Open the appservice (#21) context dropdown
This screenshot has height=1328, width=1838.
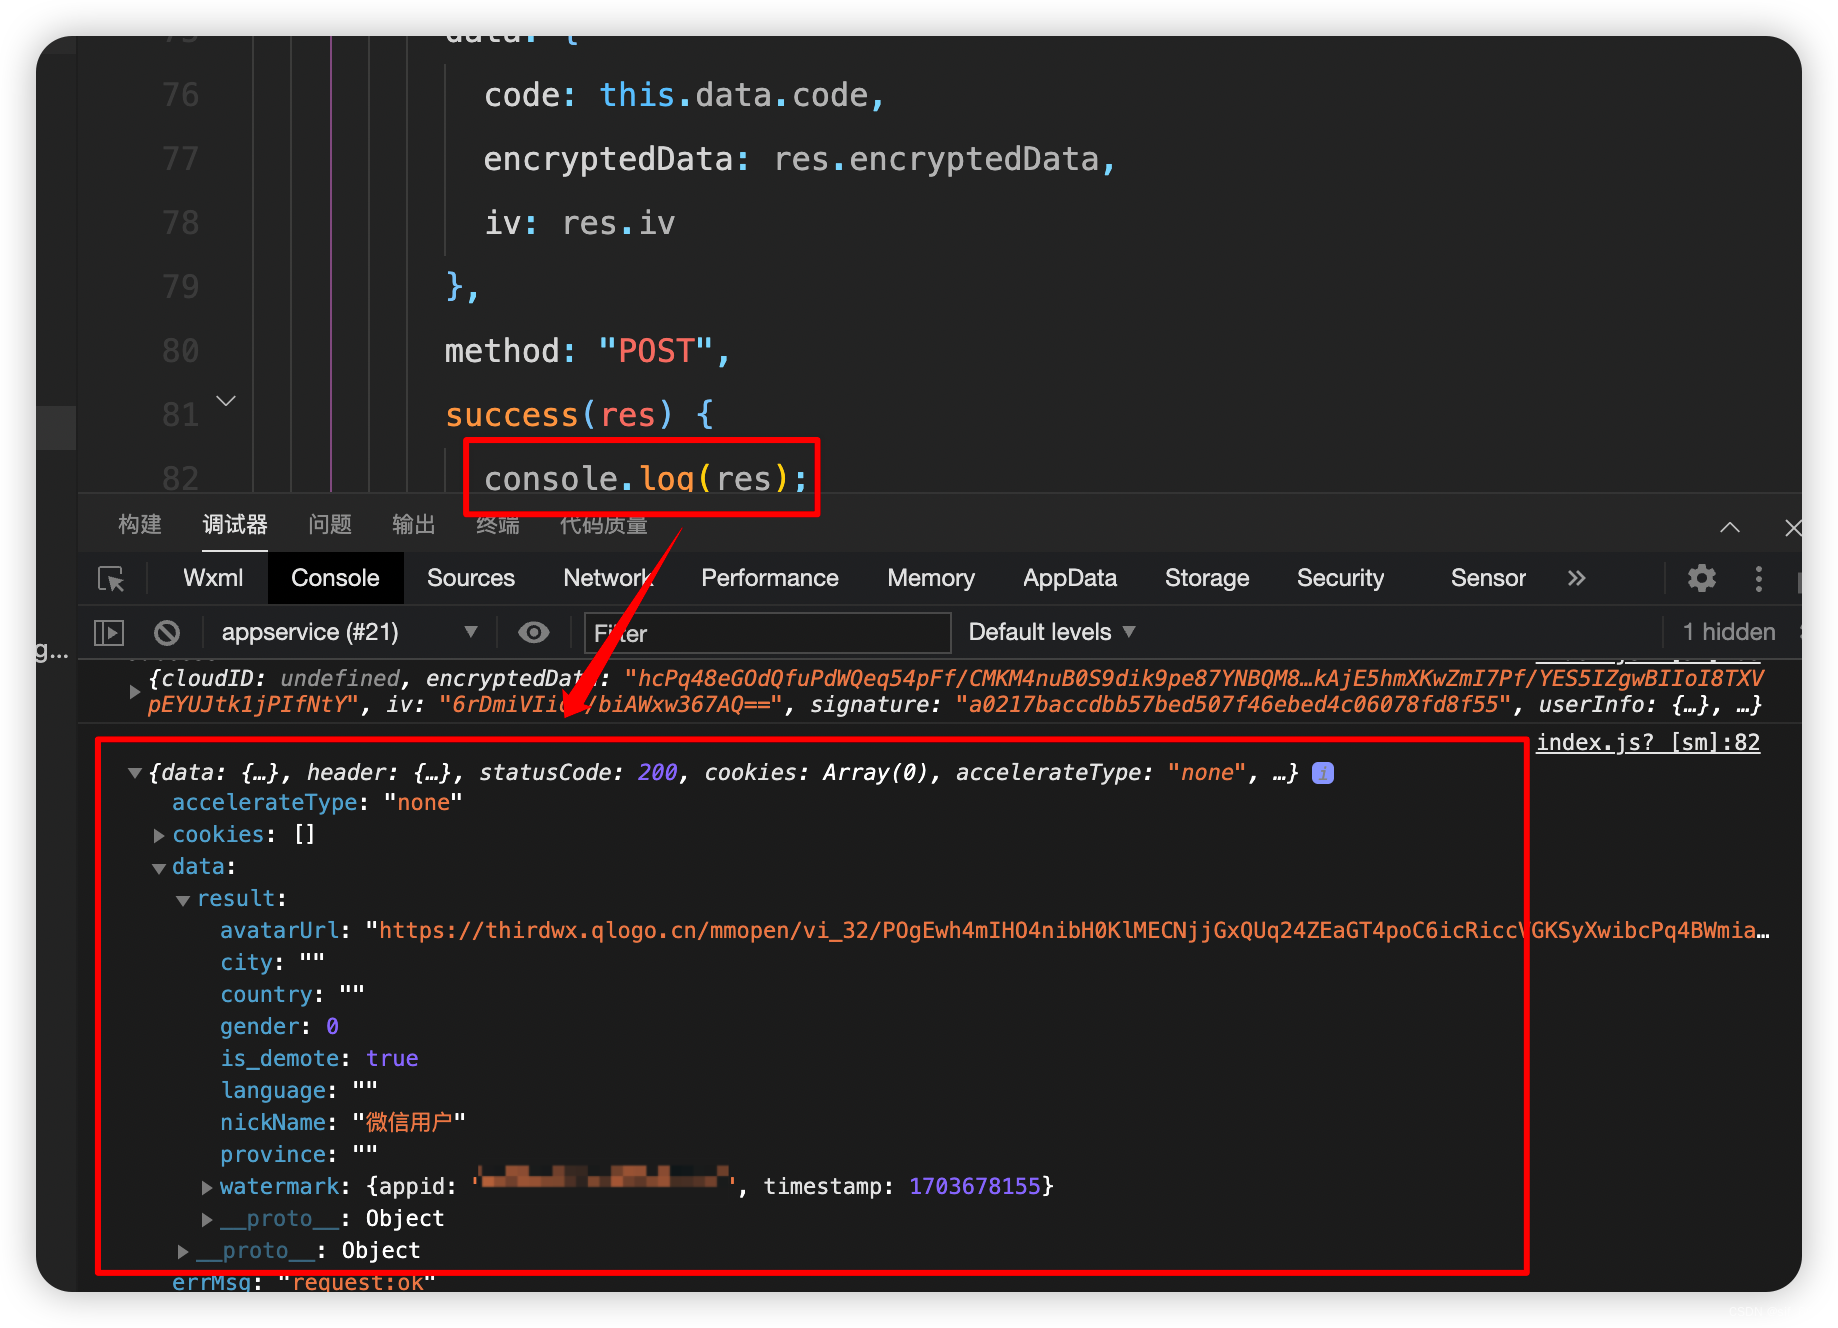349,632
